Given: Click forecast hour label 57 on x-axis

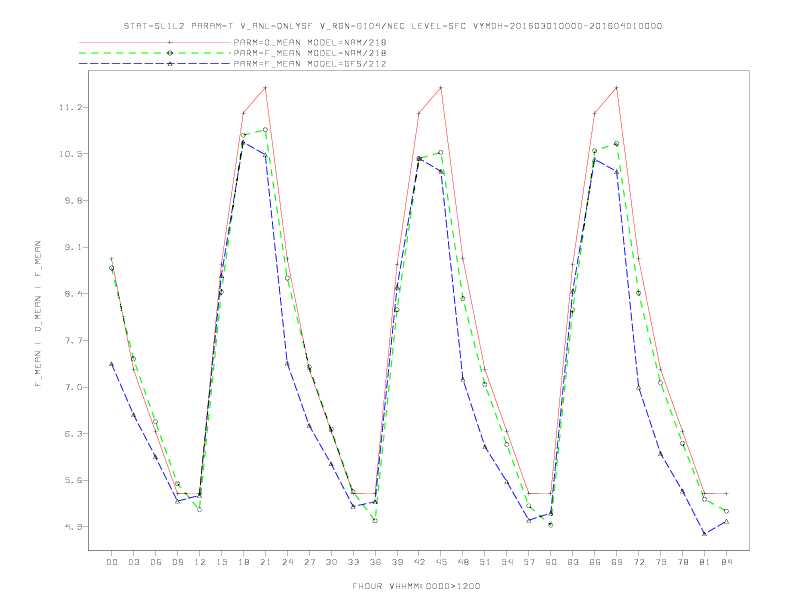Looking at the screenshot, I should tap(529, 562).
